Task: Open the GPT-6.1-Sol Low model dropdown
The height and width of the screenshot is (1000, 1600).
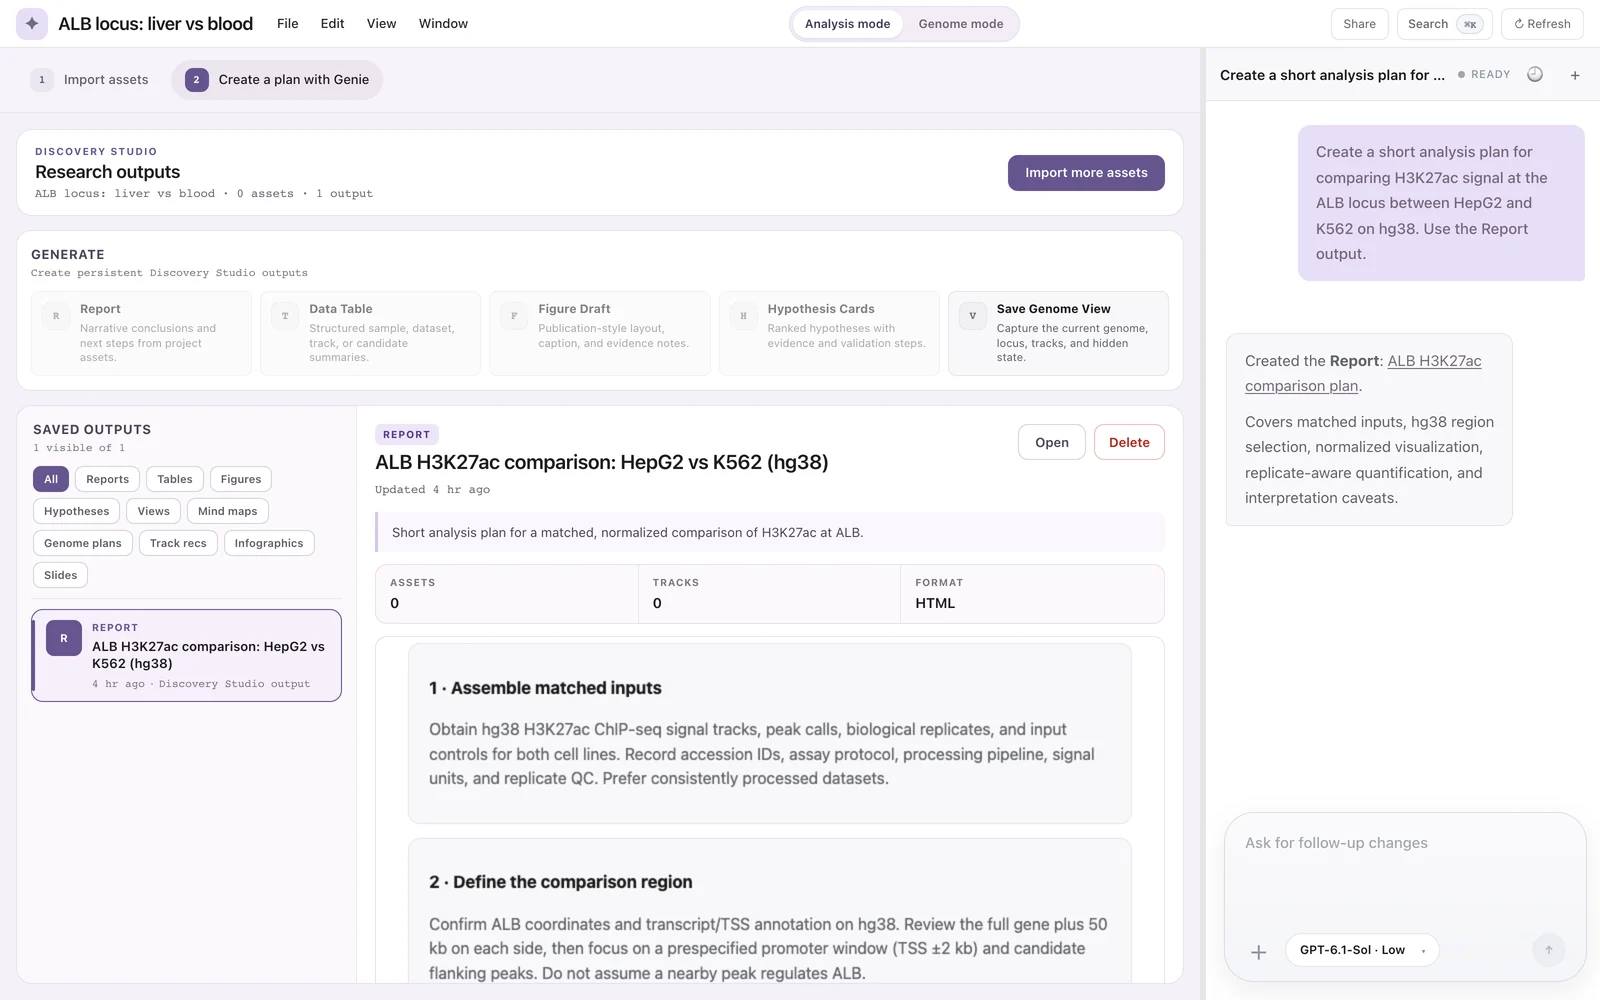Action: (x=1362, y=950)
